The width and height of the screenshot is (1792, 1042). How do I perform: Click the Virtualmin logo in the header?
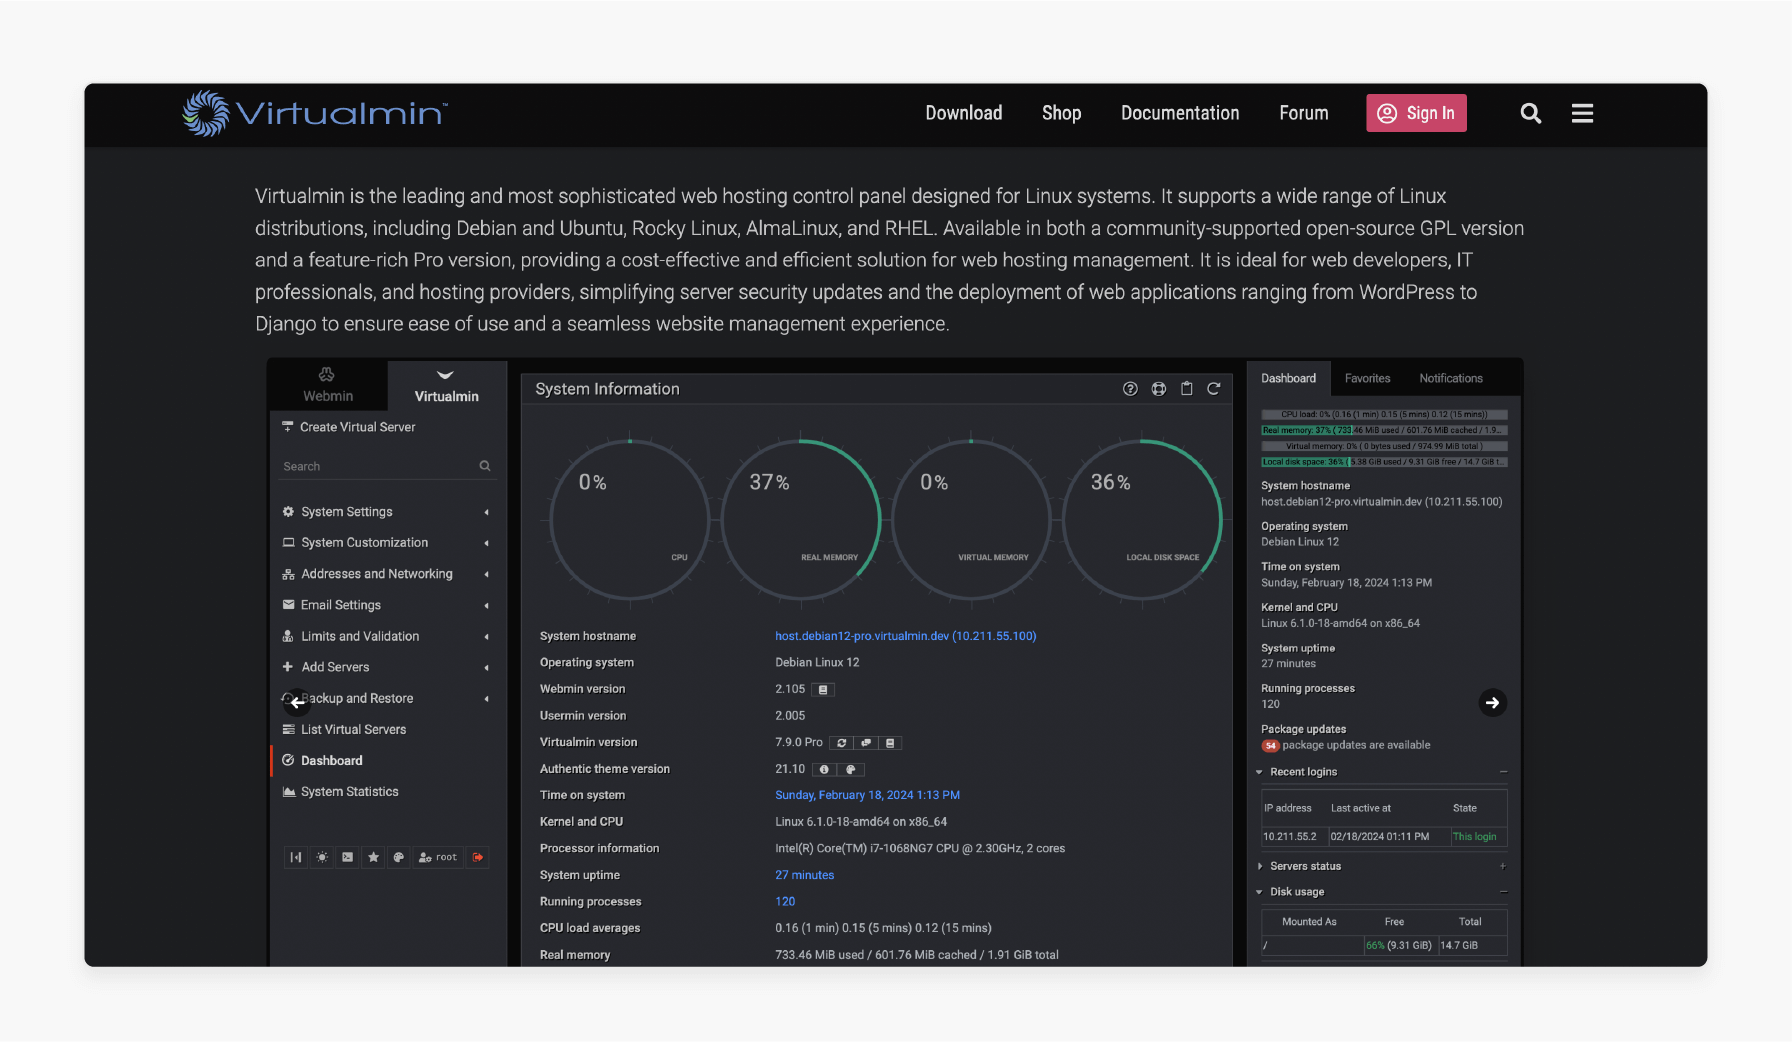tap(315, 113)
